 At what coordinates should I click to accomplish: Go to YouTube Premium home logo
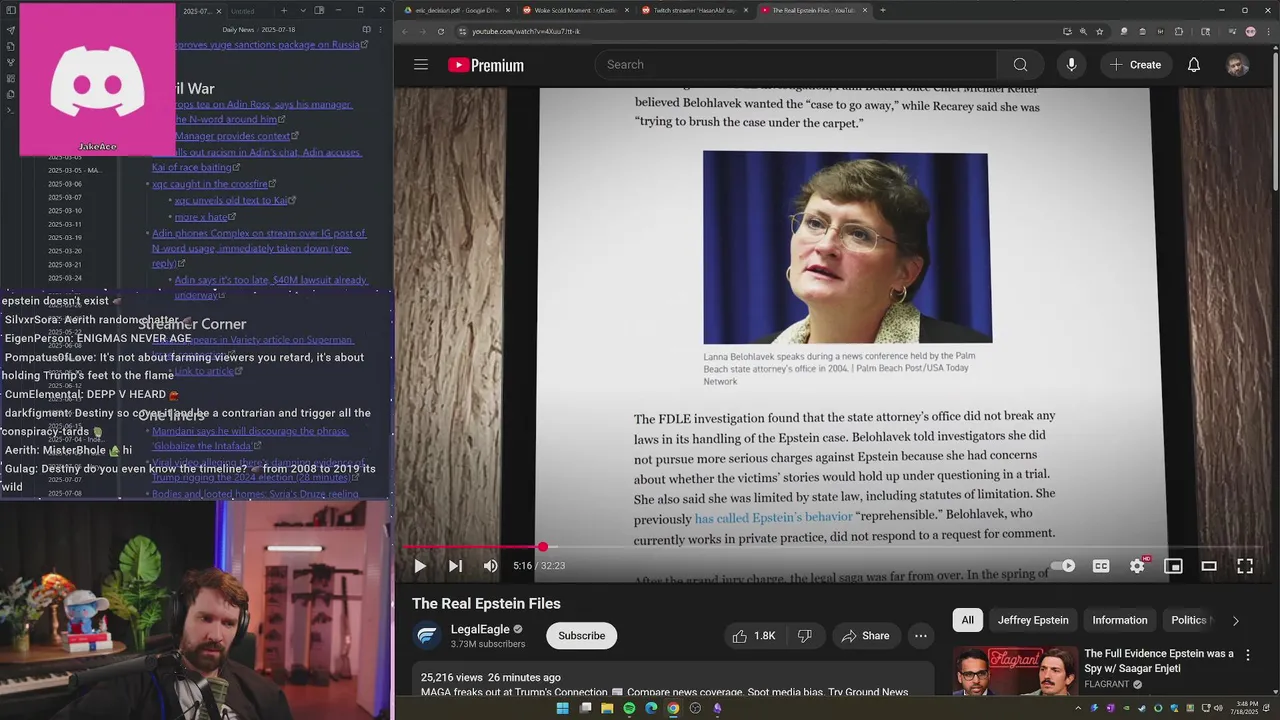pos(486,65)
